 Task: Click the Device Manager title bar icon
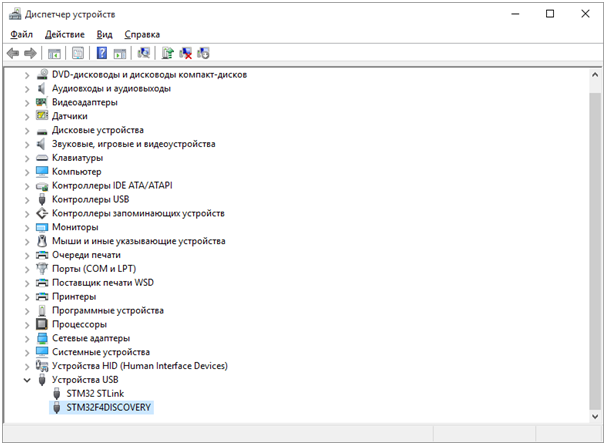(x=15, y=14)
